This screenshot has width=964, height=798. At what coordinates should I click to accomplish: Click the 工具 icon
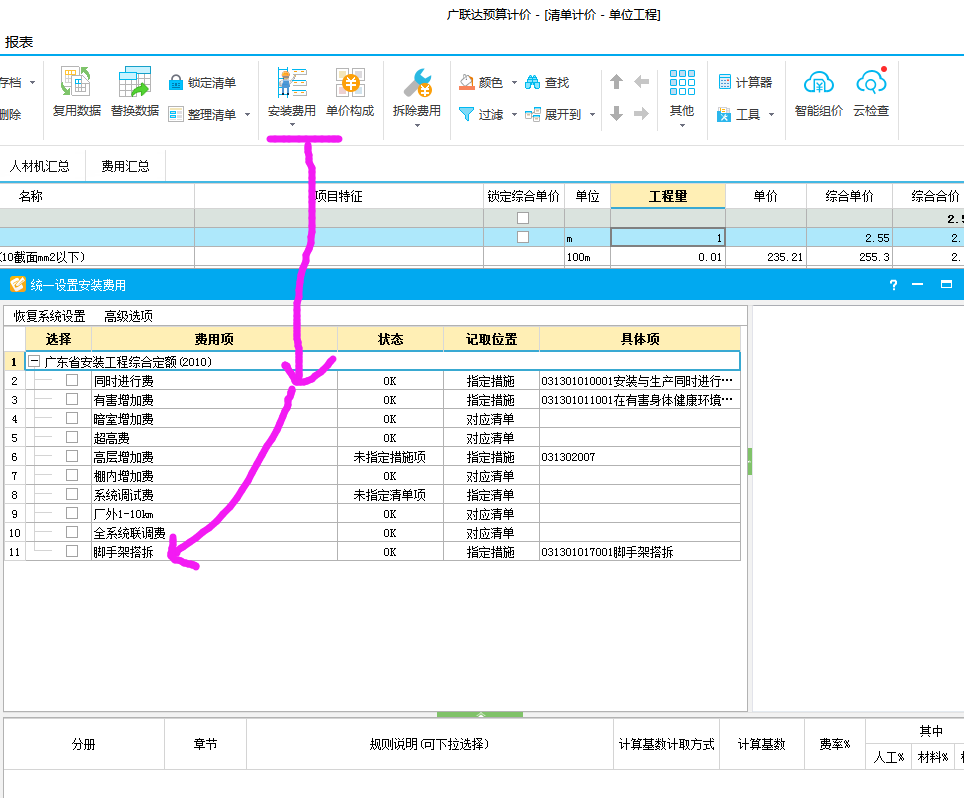click(x=724, y=114)
